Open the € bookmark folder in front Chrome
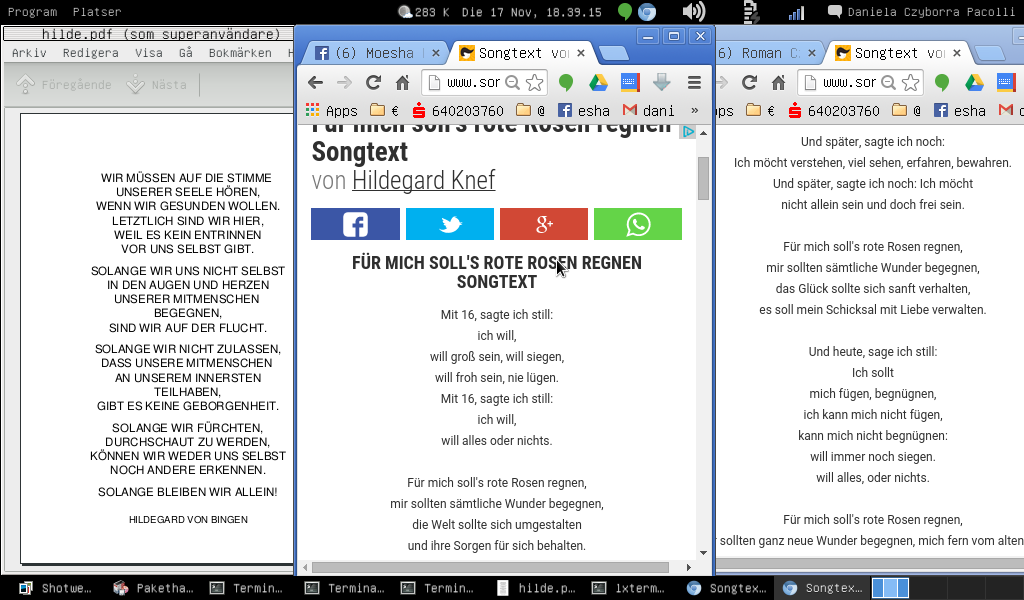 385,110
